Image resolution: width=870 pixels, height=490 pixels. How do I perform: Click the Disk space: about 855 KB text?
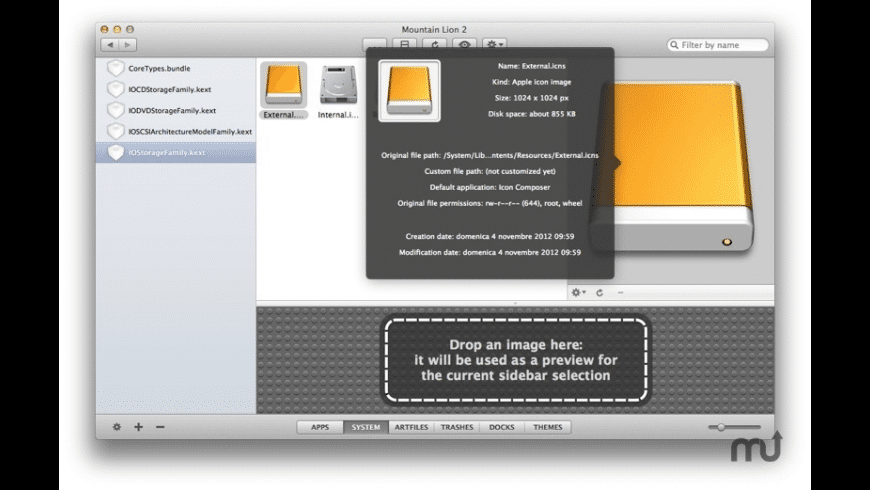532,114
